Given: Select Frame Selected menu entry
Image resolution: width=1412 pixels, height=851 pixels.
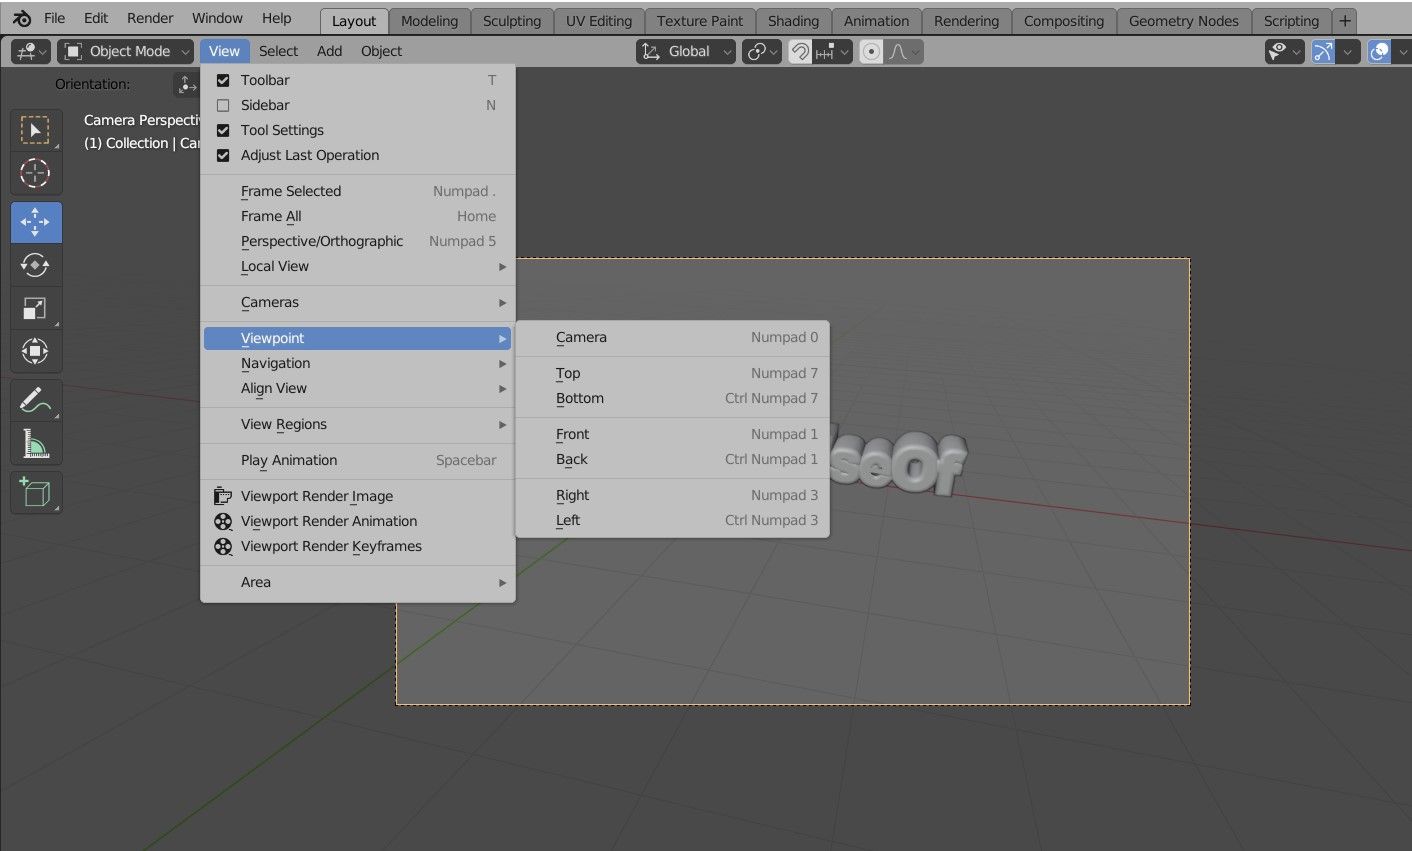Looking at the screenshot, I should [x=358, y=192].
